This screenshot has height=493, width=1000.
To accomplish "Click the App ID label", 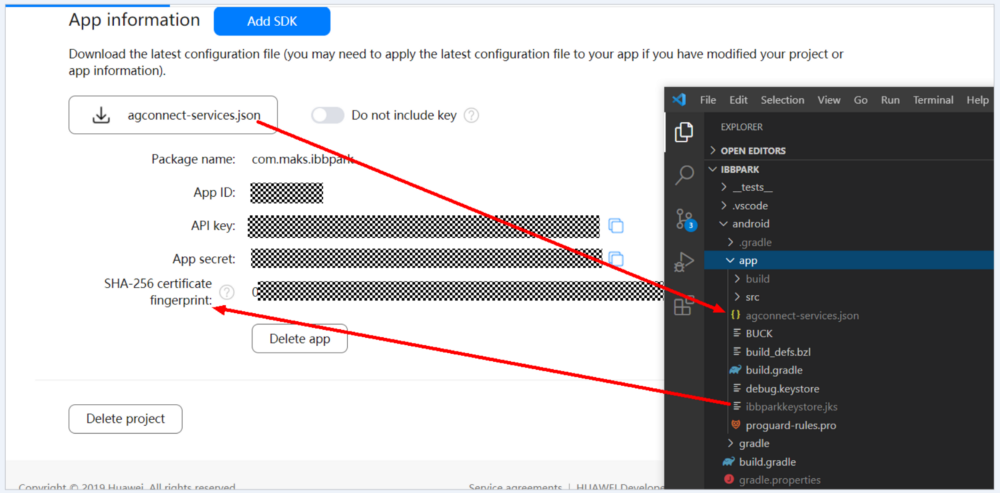I will point(215,193).
